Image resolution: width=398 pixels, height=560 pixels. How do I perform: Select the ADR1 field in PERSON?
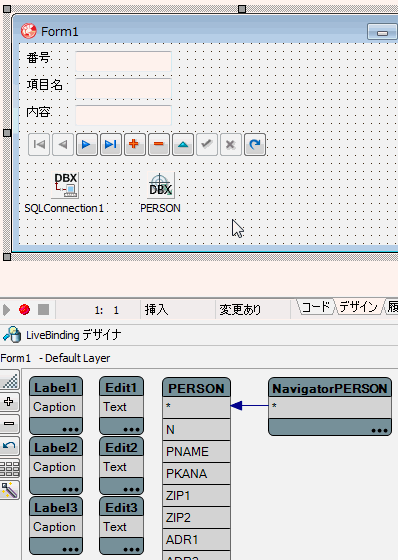click(196, 540)
